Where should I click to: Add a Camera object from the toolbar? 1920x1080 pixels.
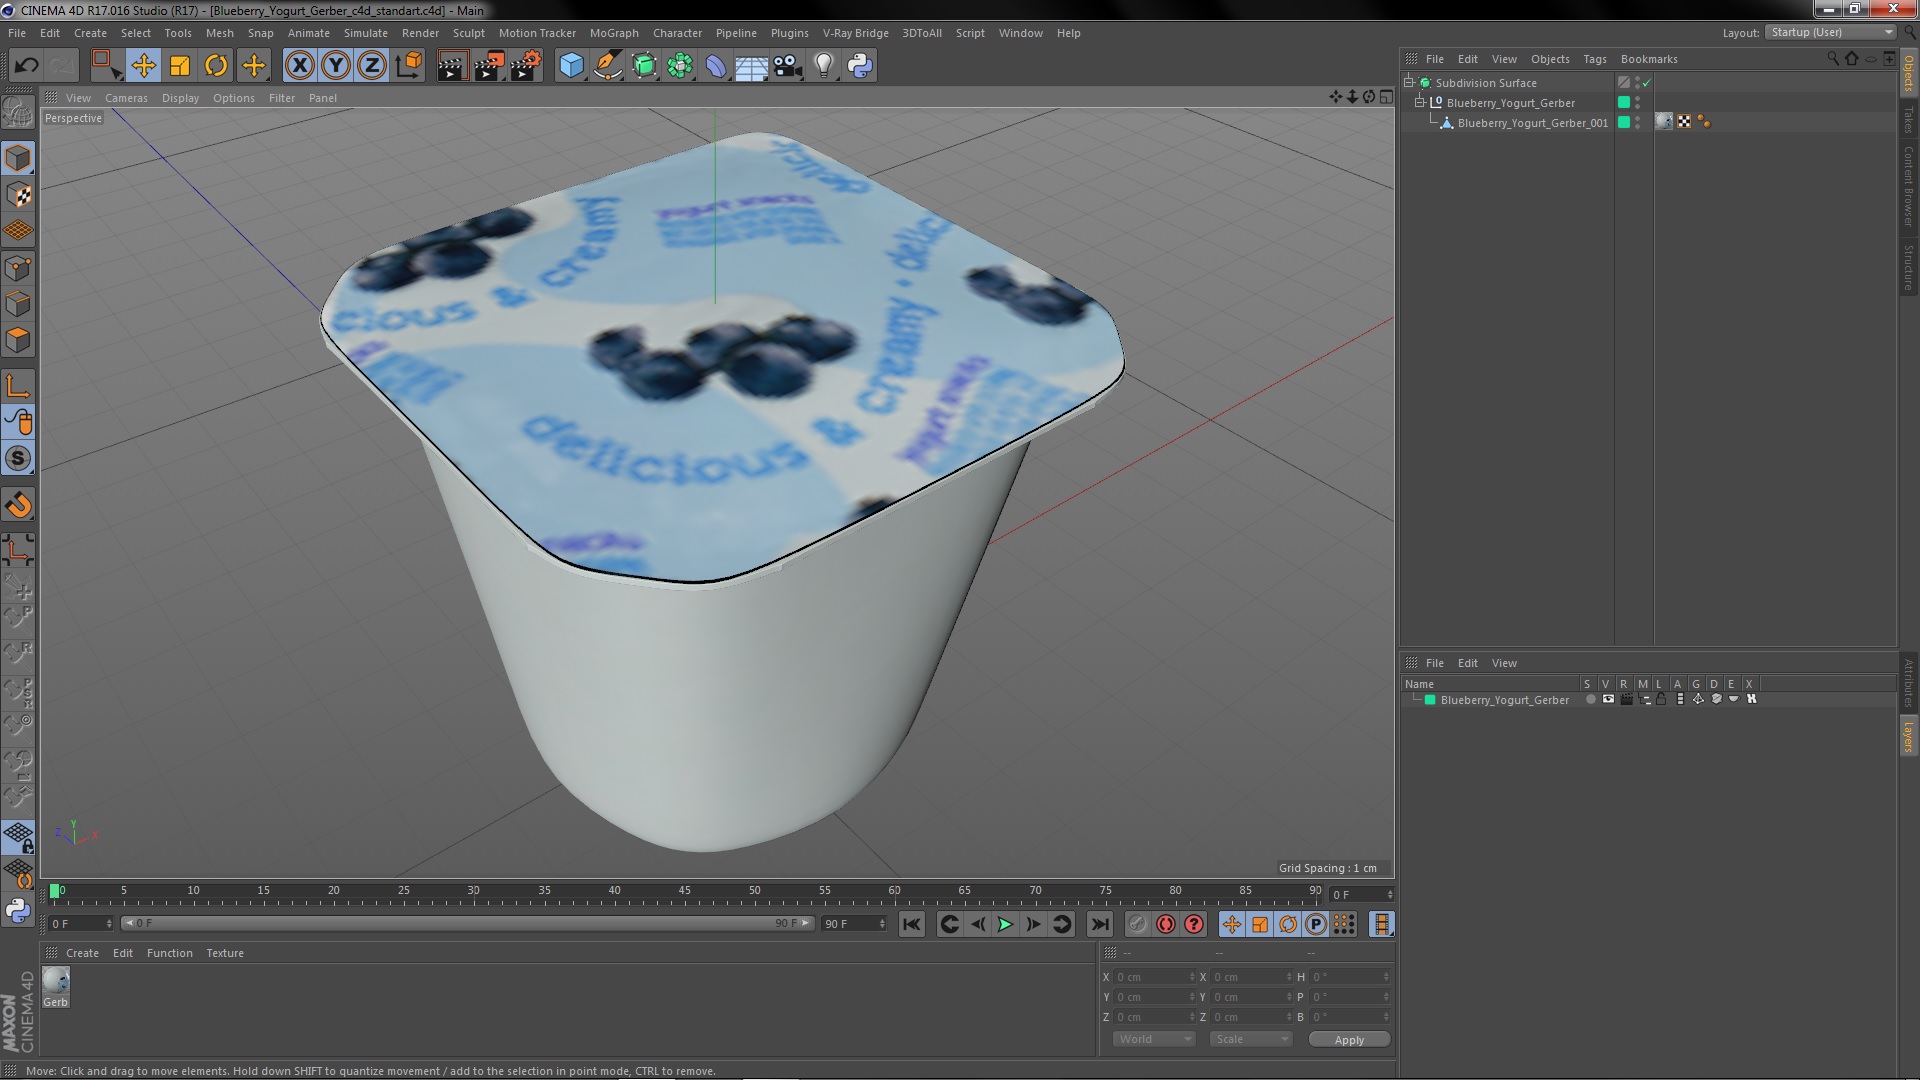[x=787, y=66]
